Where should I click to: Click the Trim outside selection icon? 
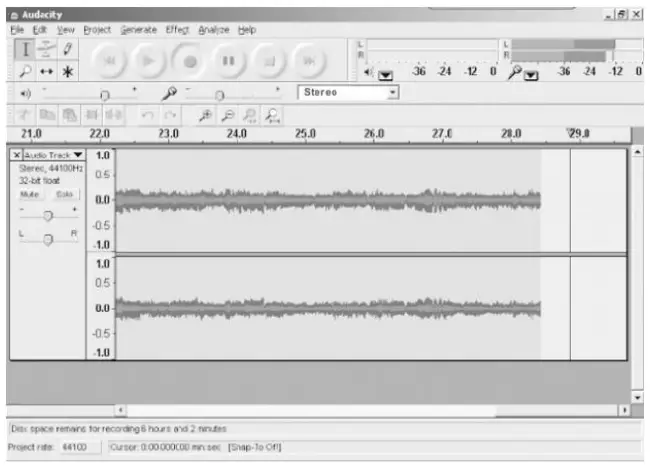click(x=92, y=115)
